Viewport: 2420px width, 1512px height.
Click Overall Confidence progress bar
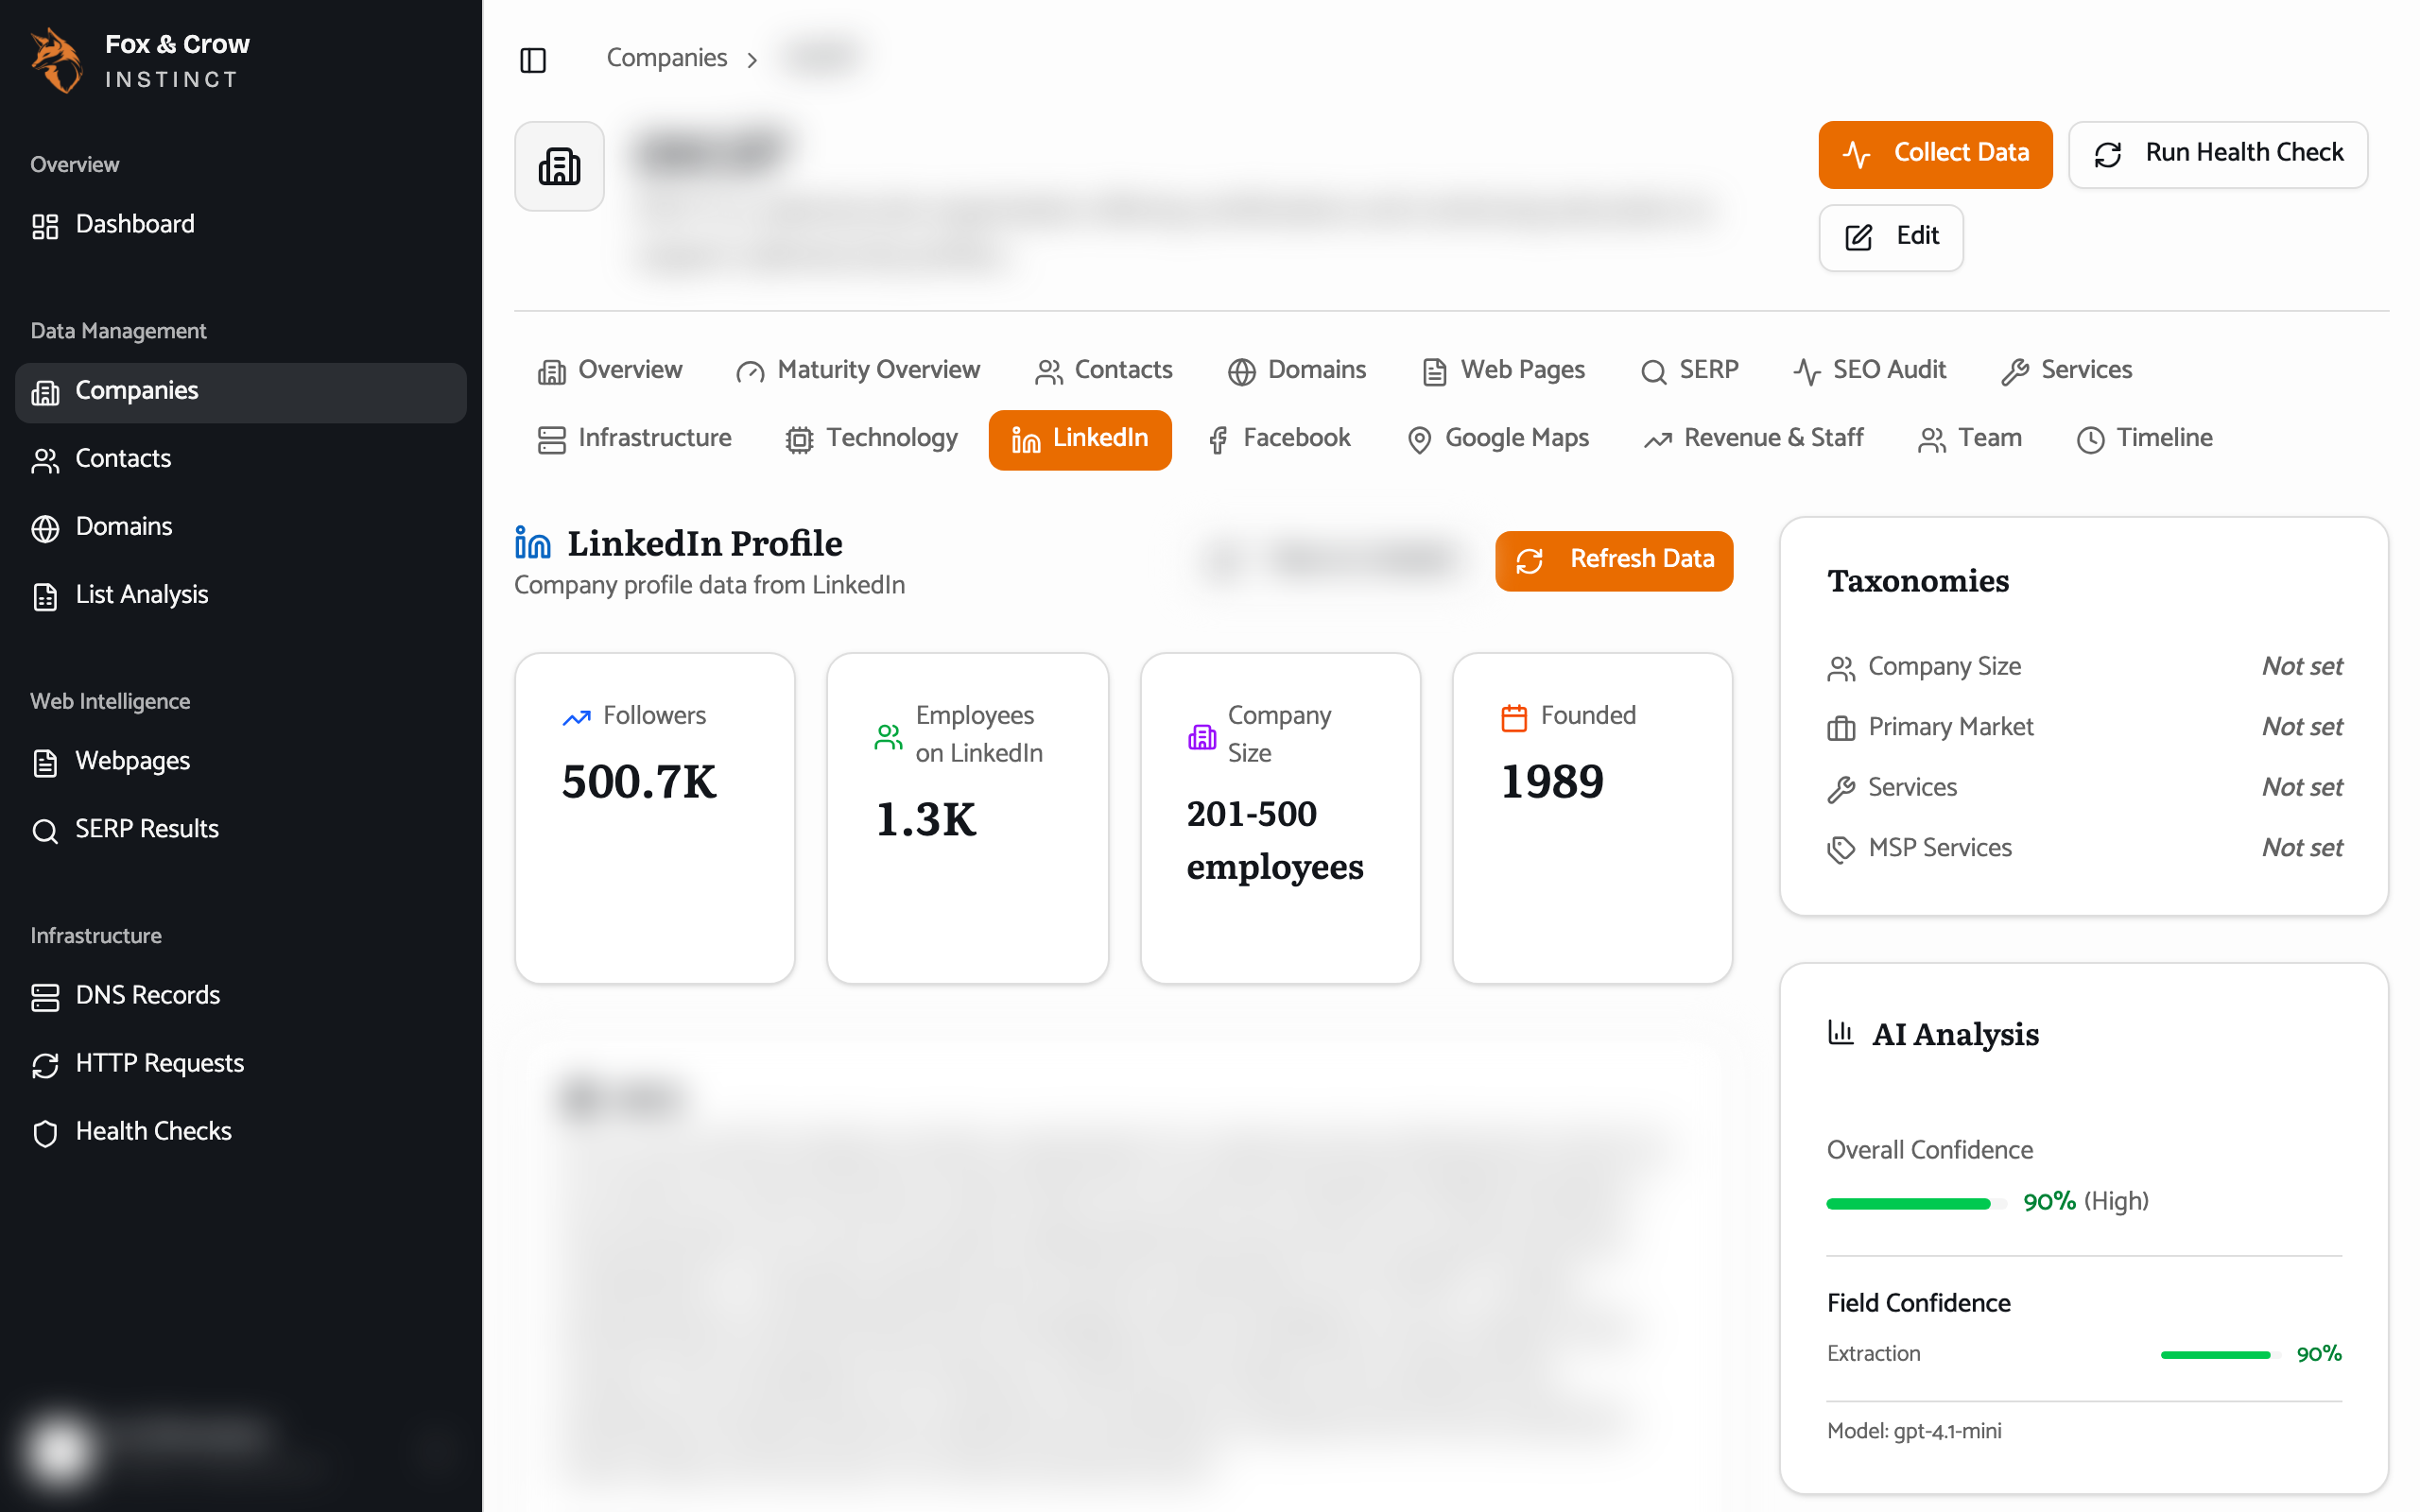[x=1916, y=1204]
